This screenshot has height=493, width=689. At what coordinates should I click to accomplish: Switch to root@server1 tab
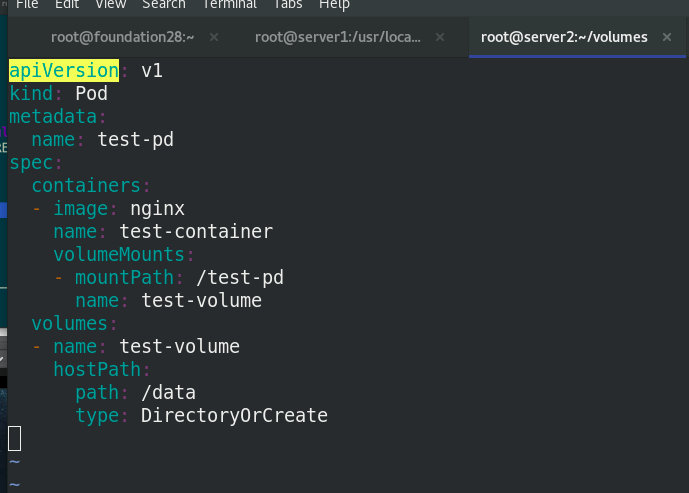click(x=337, y=37)
